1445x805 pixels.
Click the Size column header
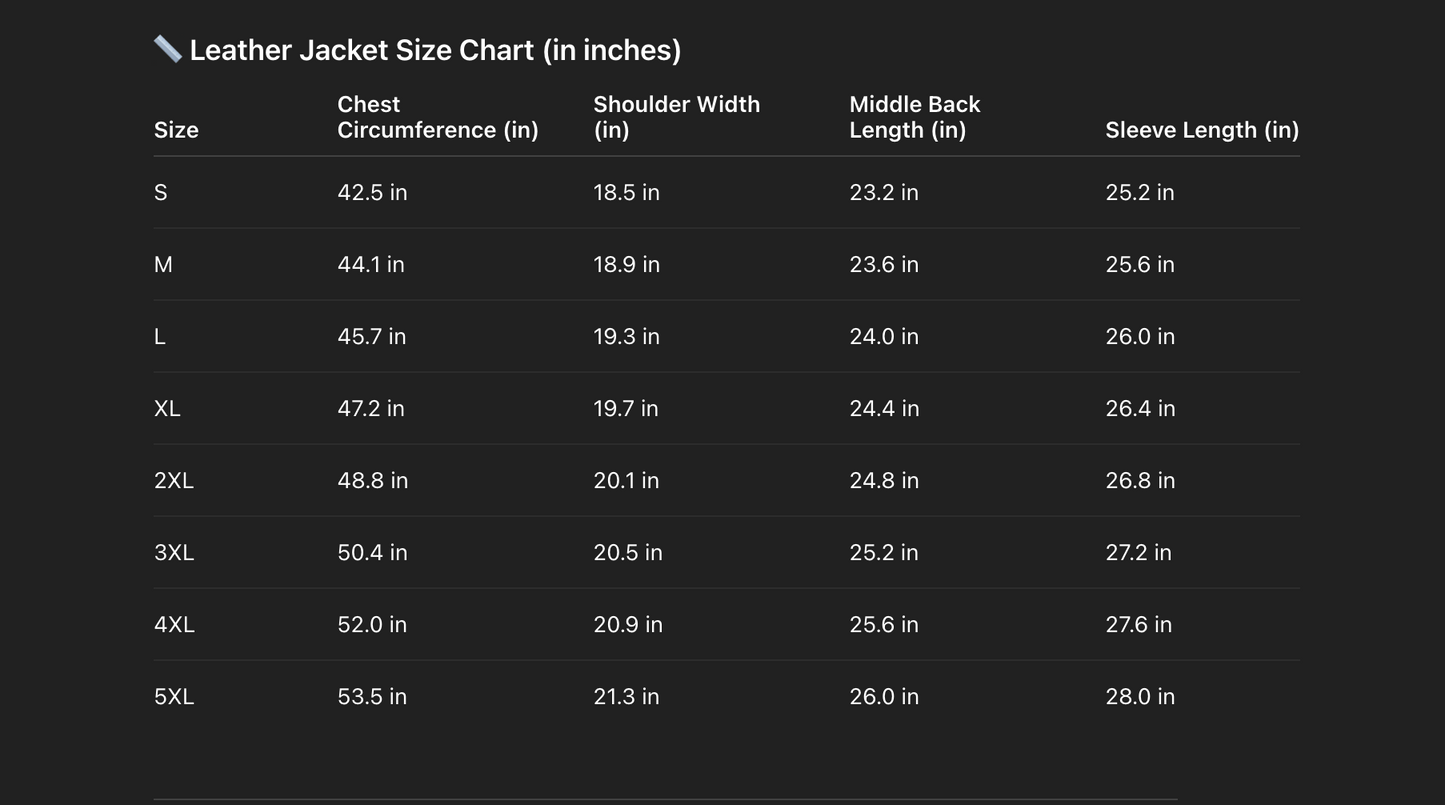click(176, 130)
